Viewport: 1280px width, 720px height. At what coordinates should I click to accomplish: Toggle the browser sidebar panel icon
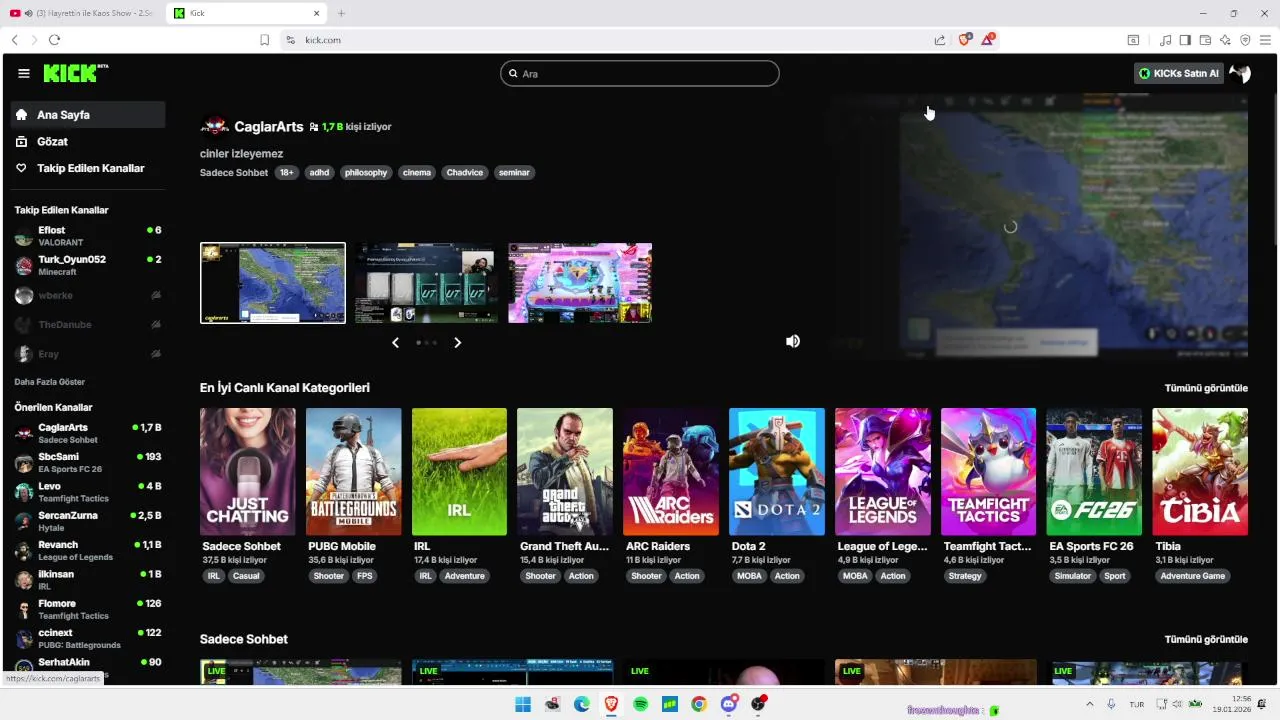coord(1185,40)
